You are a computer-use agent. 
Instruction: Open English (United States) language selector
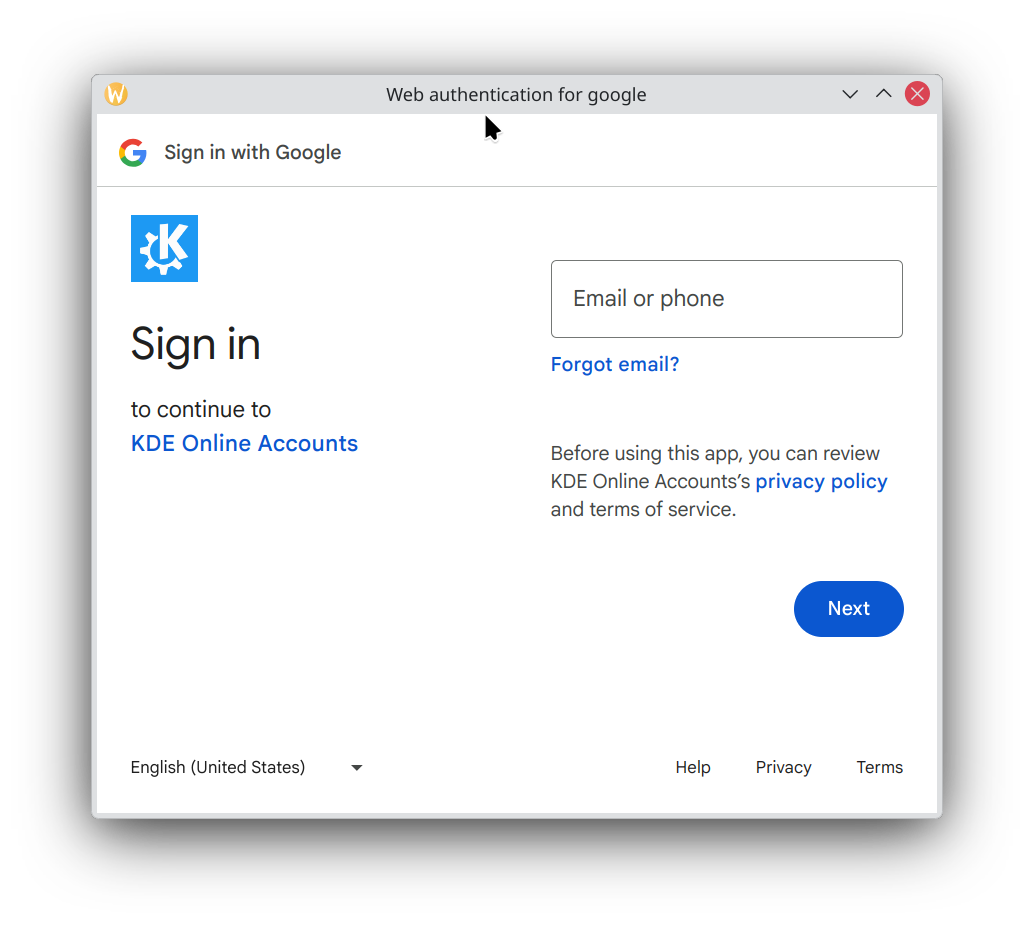coord(247,767)
